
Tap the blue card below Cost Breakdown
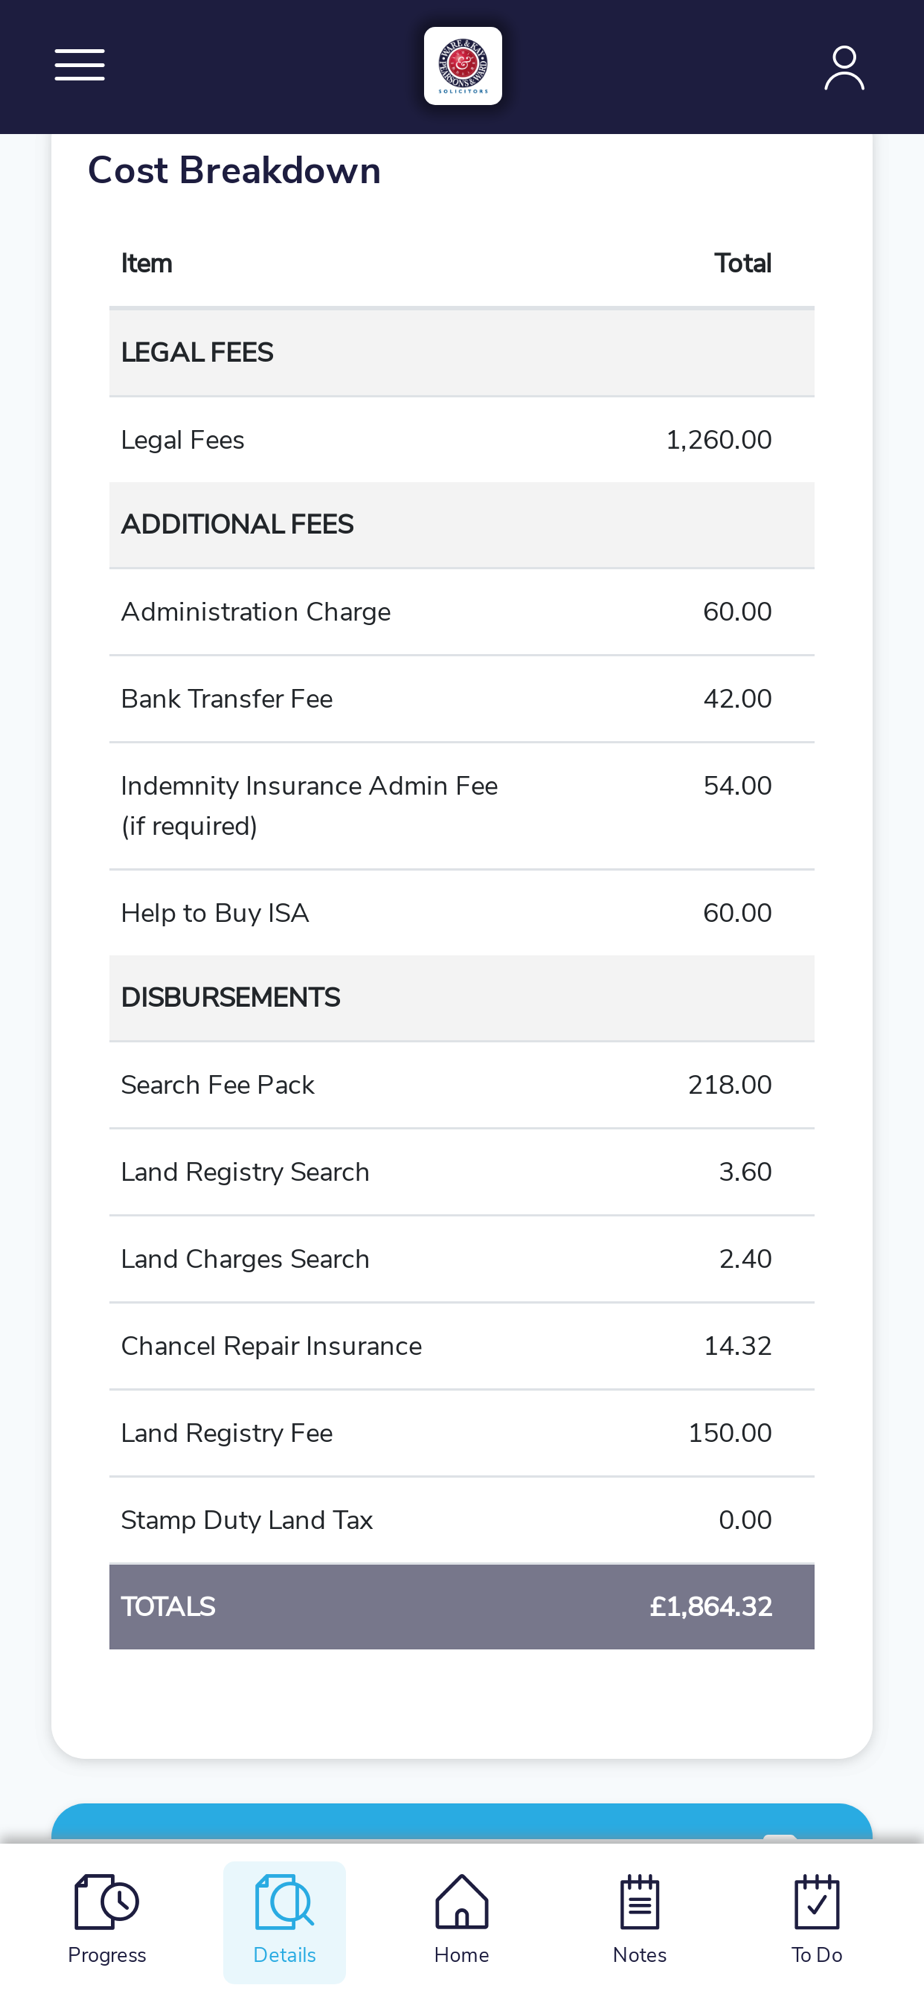[x=461, y=1822]
